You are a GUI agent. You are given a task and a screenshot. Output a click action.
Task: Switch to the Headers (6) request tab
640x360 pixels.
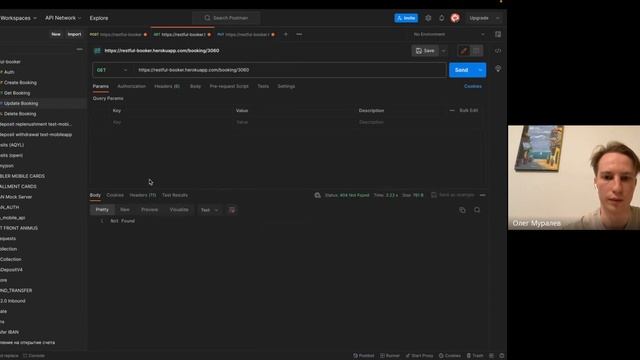(167, 86)
